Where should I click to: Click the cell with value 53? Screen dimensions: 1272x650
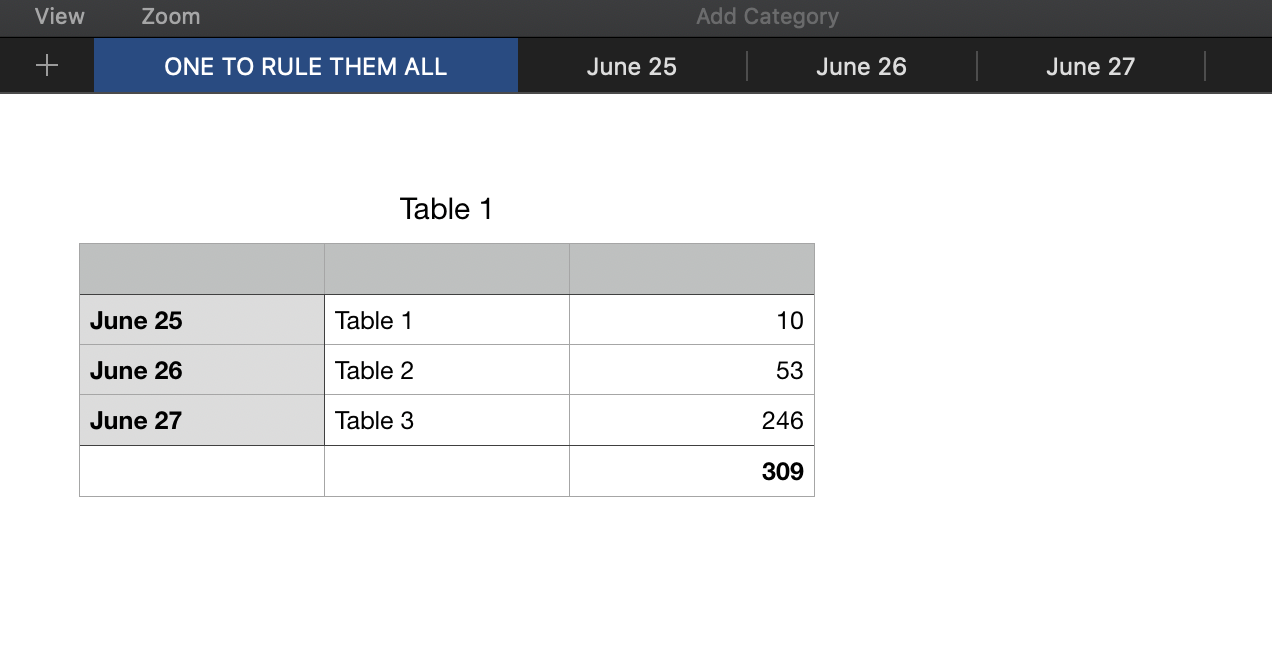pos(691,370)
